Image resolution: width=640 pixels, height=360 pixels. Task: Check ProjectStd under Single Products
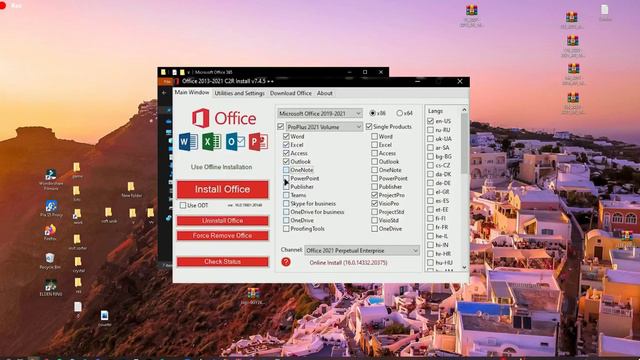(374, 212)
